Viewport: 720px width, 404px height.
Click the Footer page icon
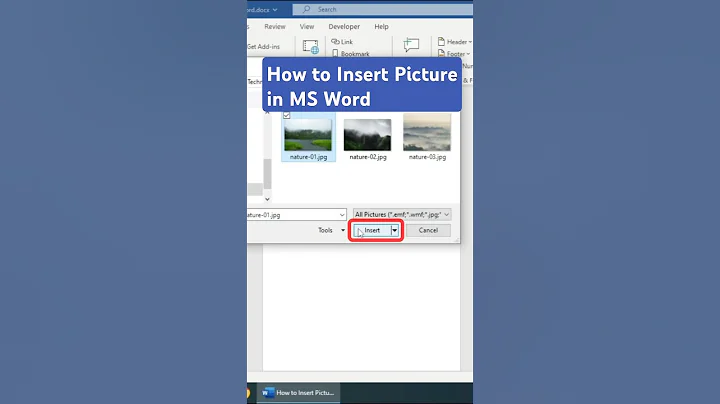pos(441,54)
